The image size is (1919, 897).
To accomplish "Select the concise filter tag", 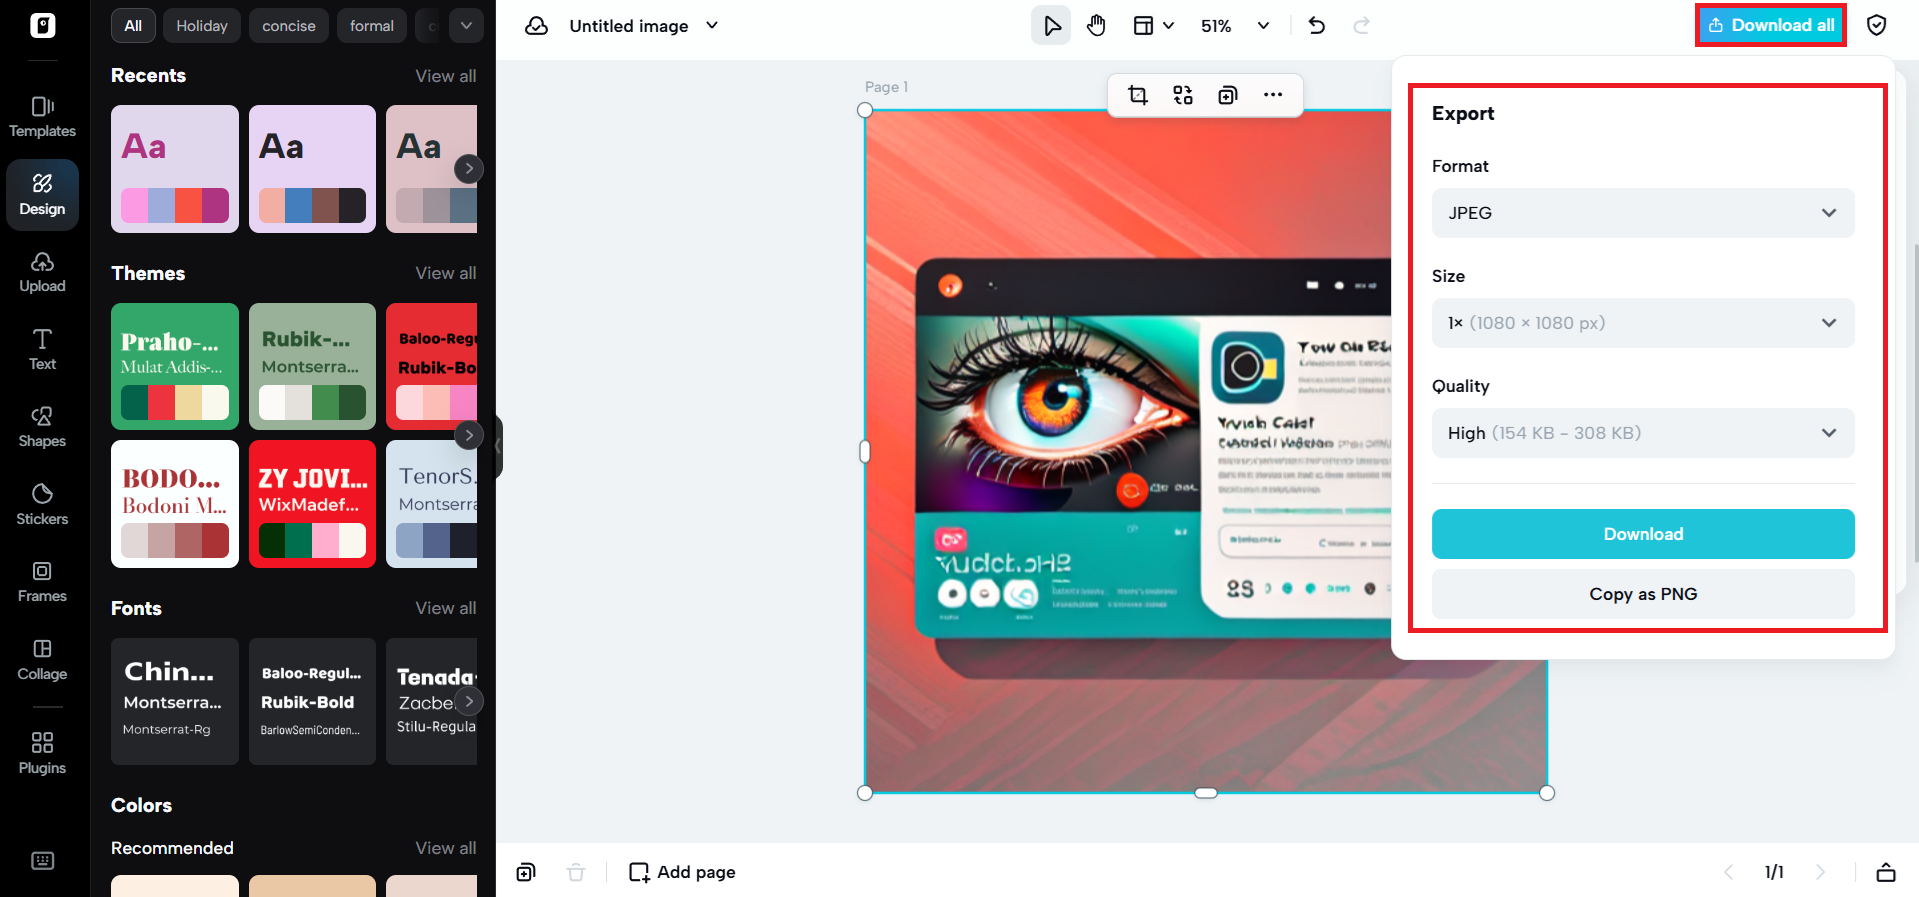I will click(x=289, y=26).
